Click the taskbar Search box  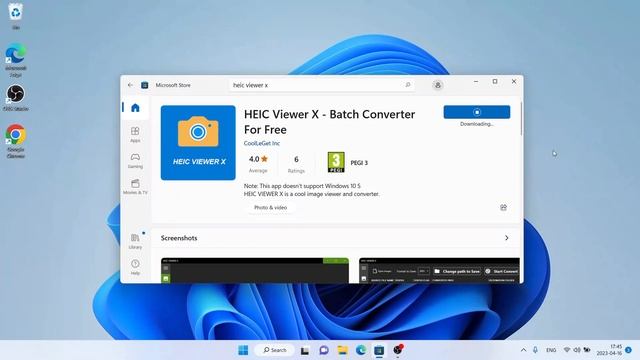click(x=274, y=350)
